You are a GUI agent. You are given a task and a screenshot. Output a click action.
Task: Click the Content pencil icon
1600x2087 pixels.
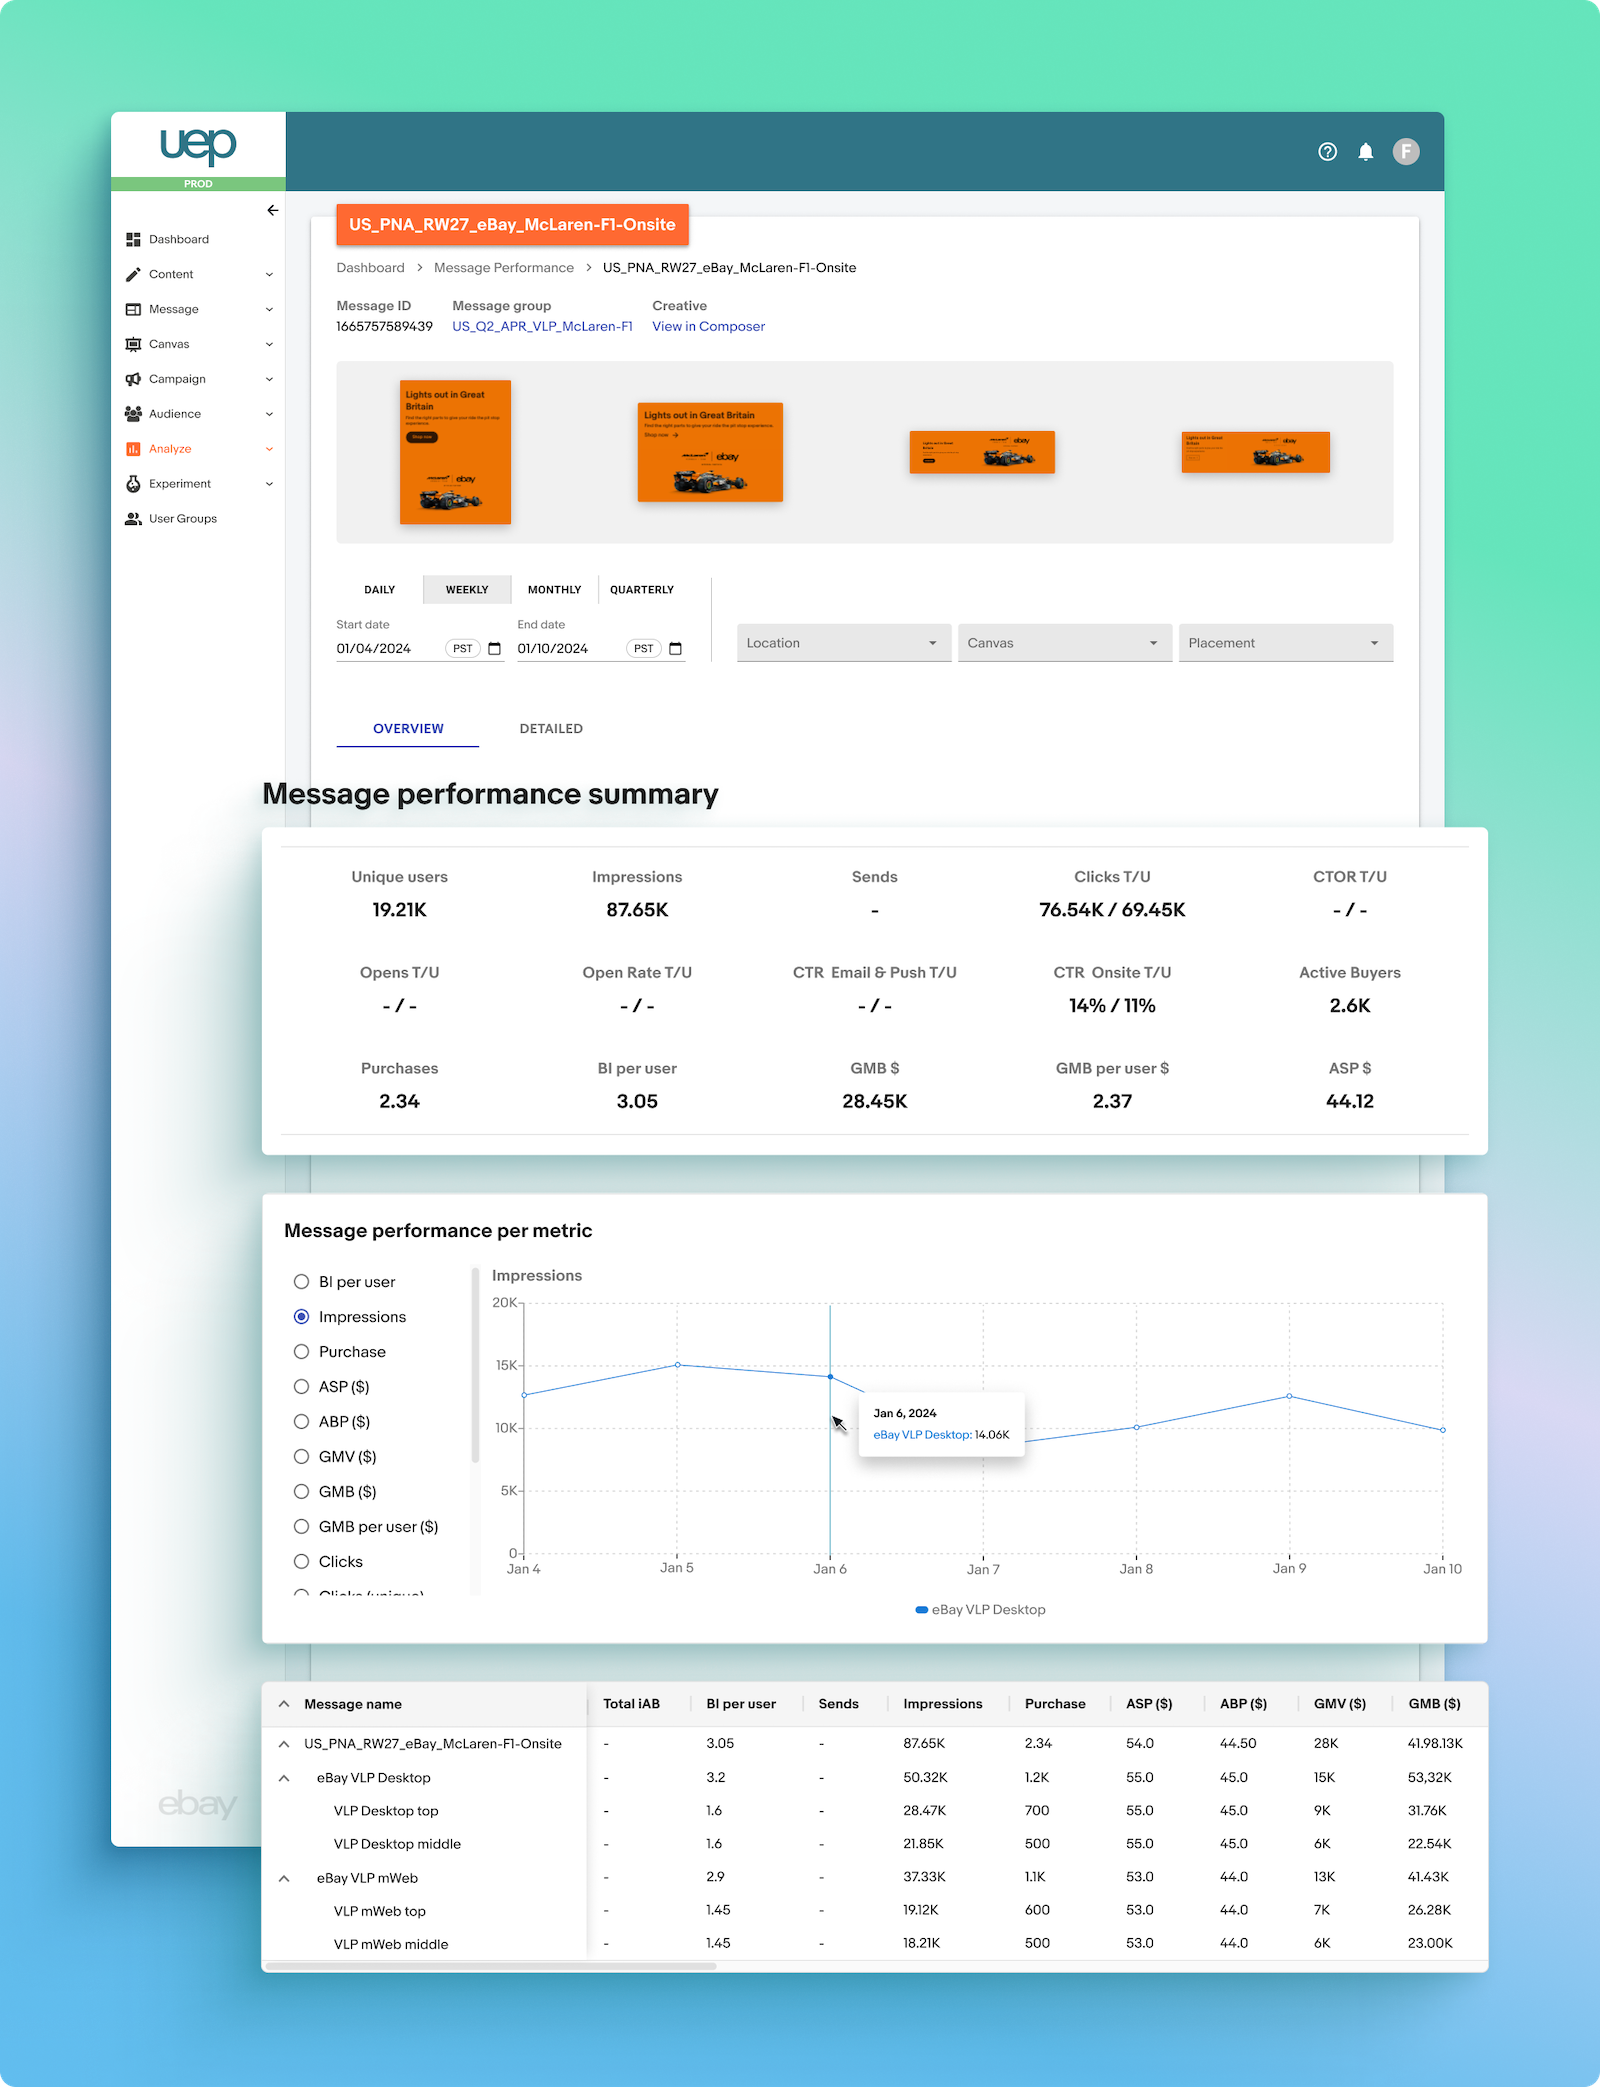click(x=133, y=274)
